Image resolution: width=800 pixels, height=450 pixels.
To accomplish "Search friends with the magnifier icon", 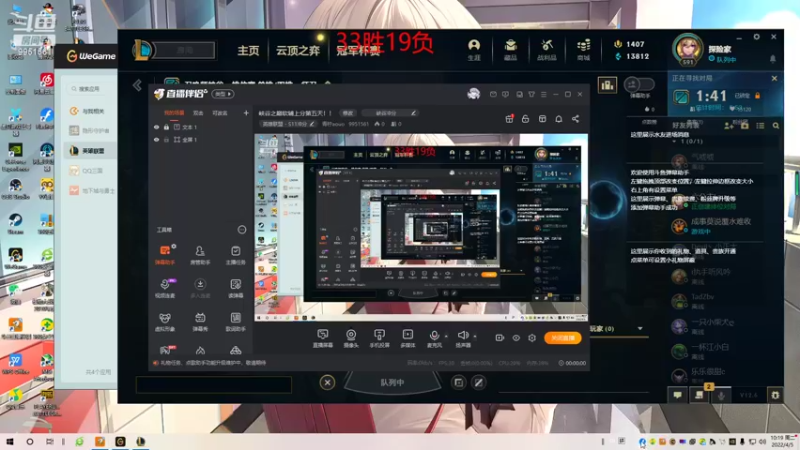I will [x=776, y=126].
